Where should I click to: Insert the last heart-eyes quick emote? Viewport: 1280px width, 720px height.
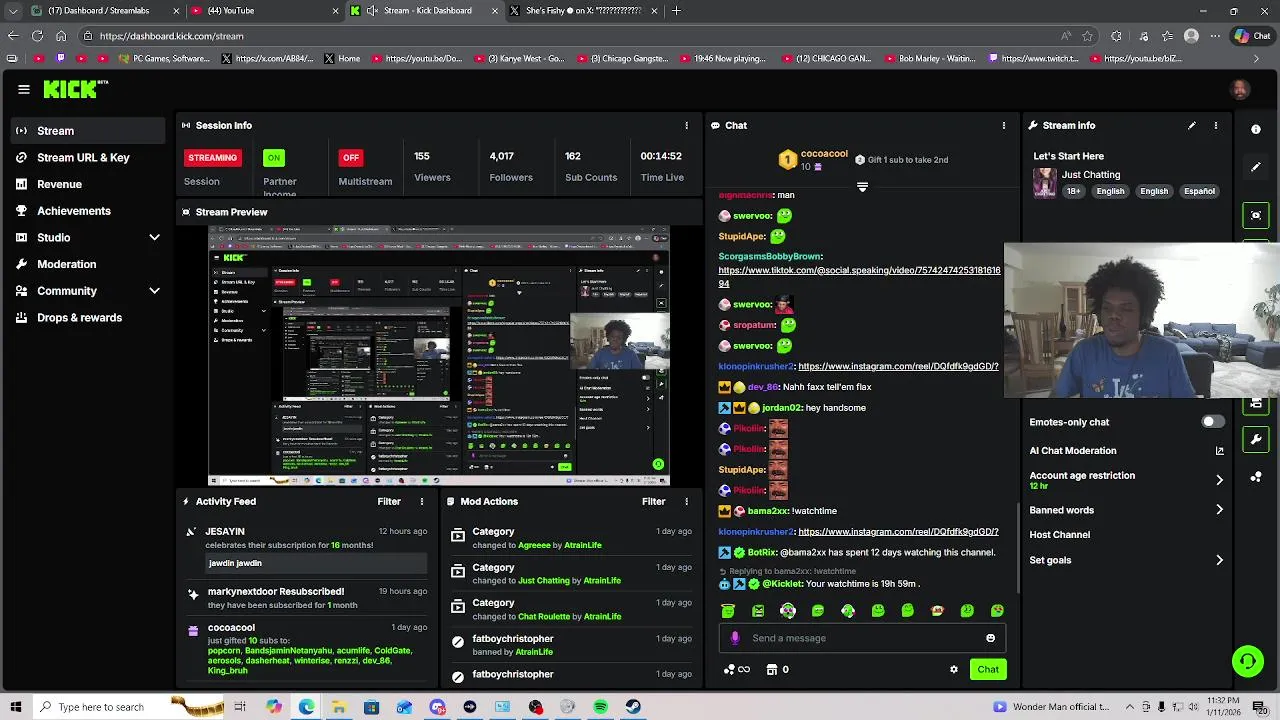point(997,611)
